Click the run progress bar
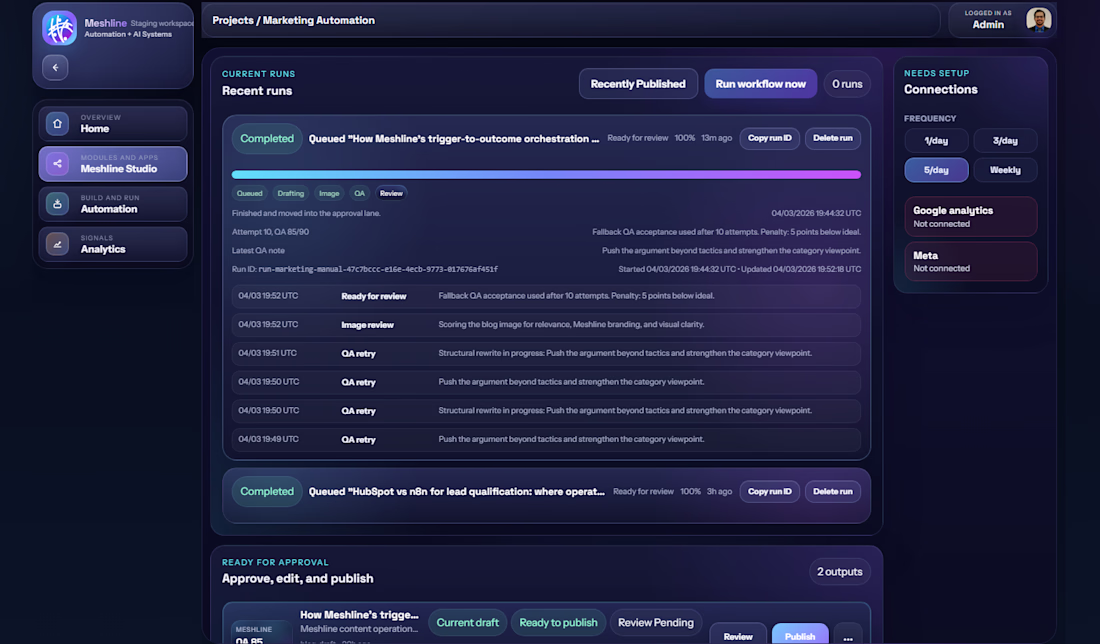1100x644 pixels. click(546, 174)
